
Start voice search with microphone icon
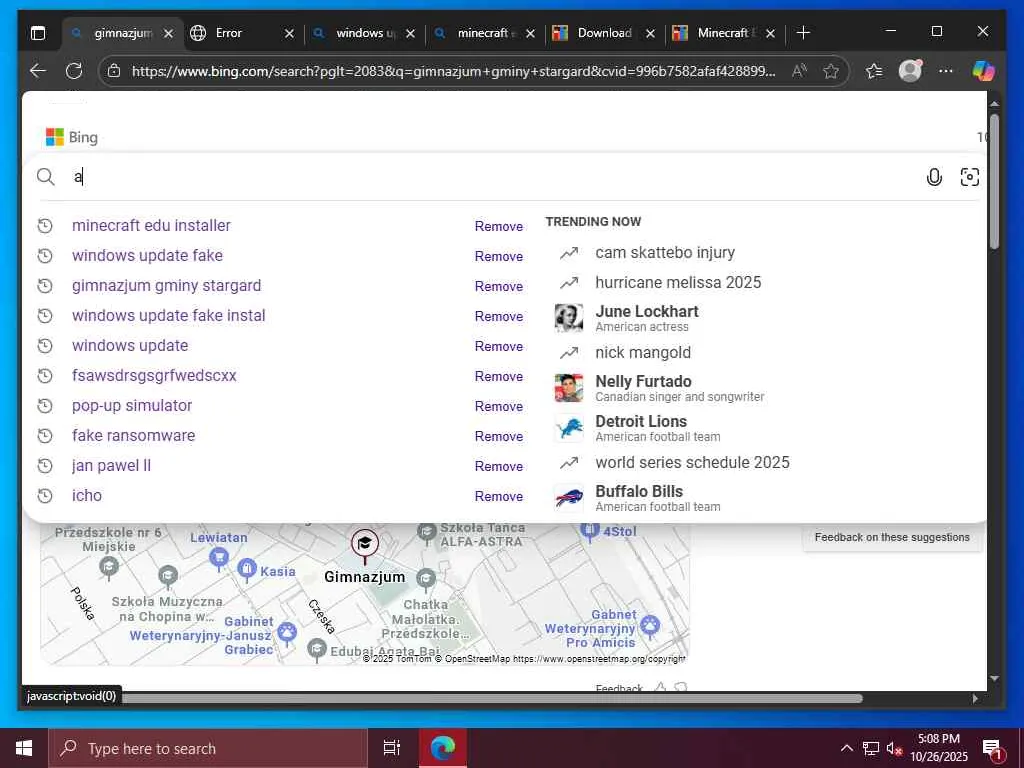coord(934,177)
